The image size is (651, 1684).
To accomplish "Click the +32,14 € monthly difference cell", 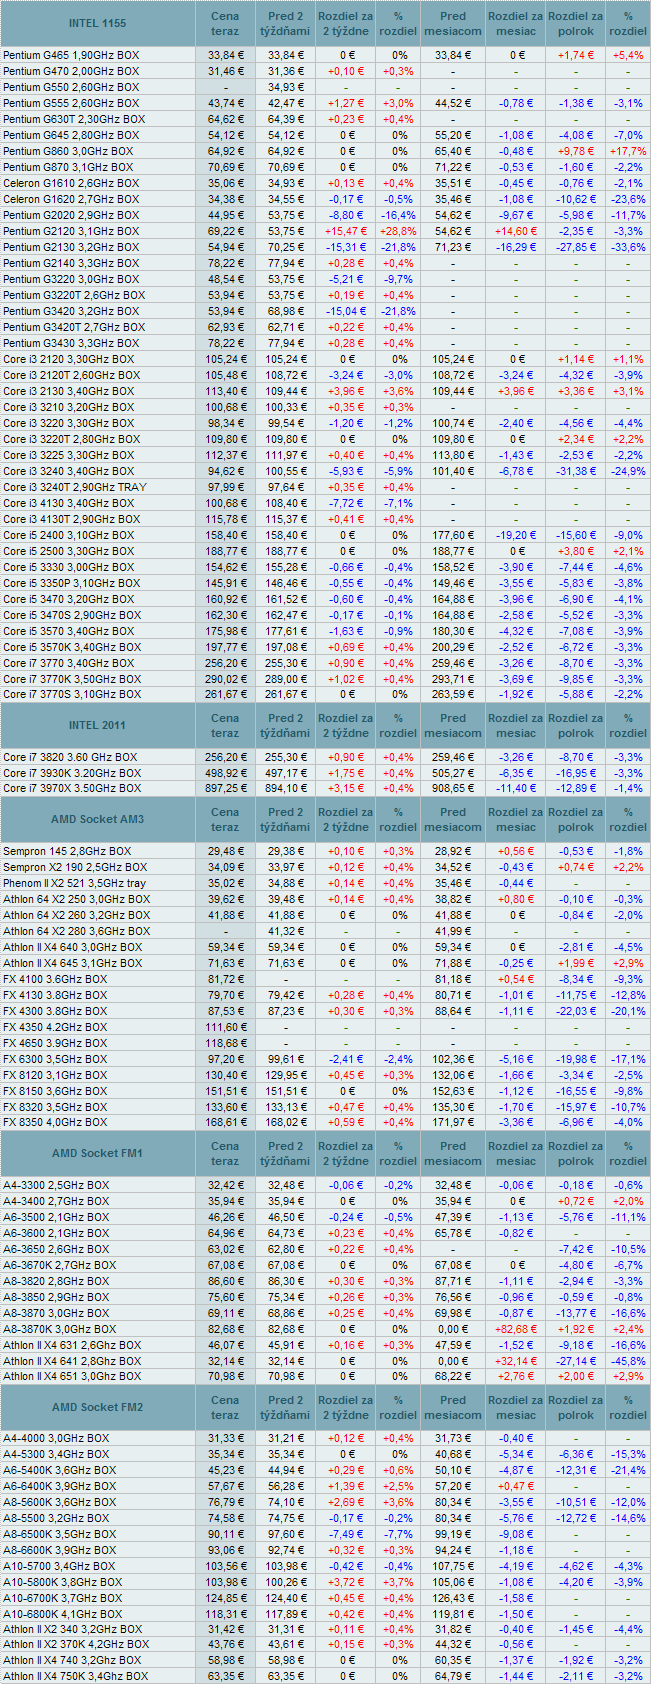I will (x=516, y=1361).
